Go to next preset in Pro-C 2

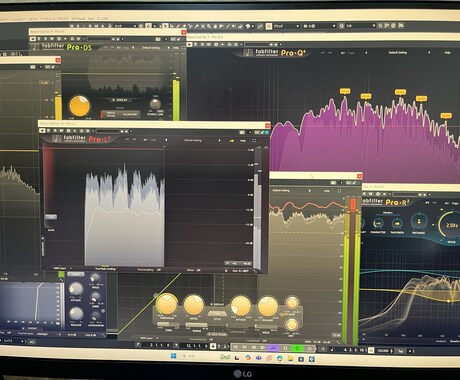click(x=310, y=190)
